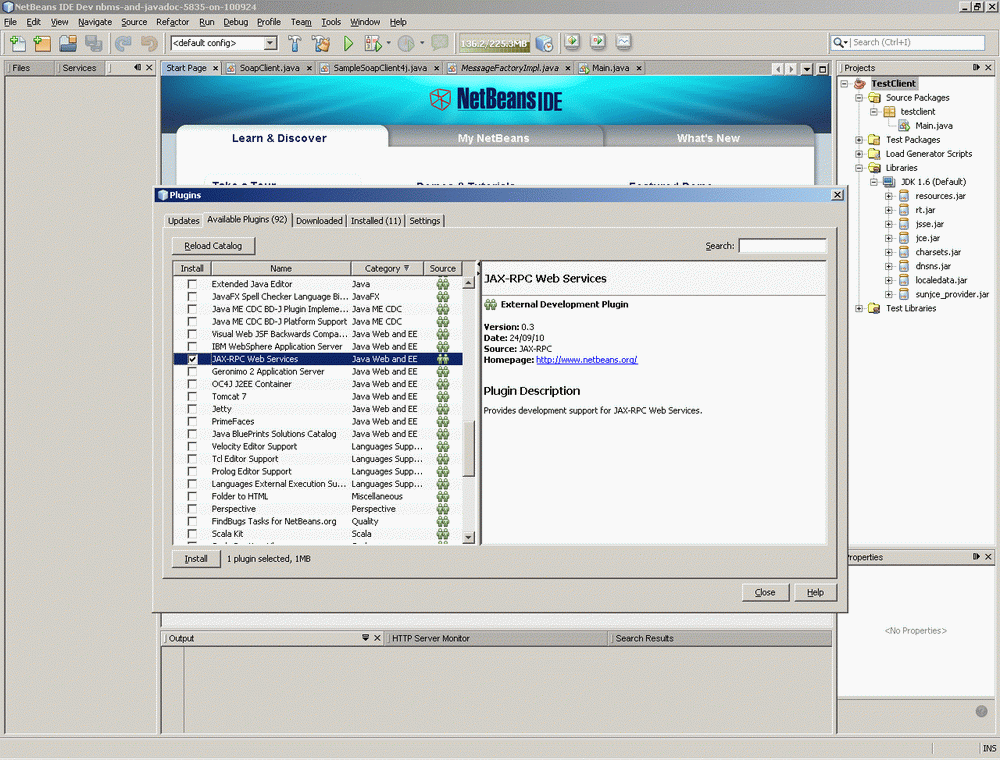Screen dimensions: 1000x760
Task: Open the Updates tab in Plugins dialog
Action: 183,221
